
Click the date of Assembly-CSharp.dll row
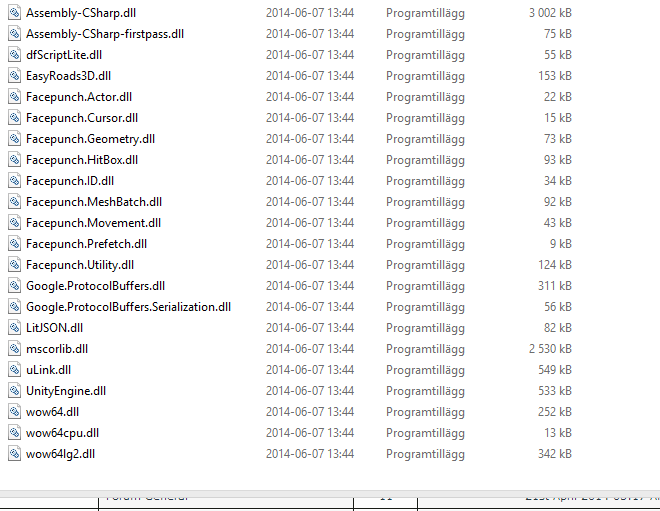point(310,13)
